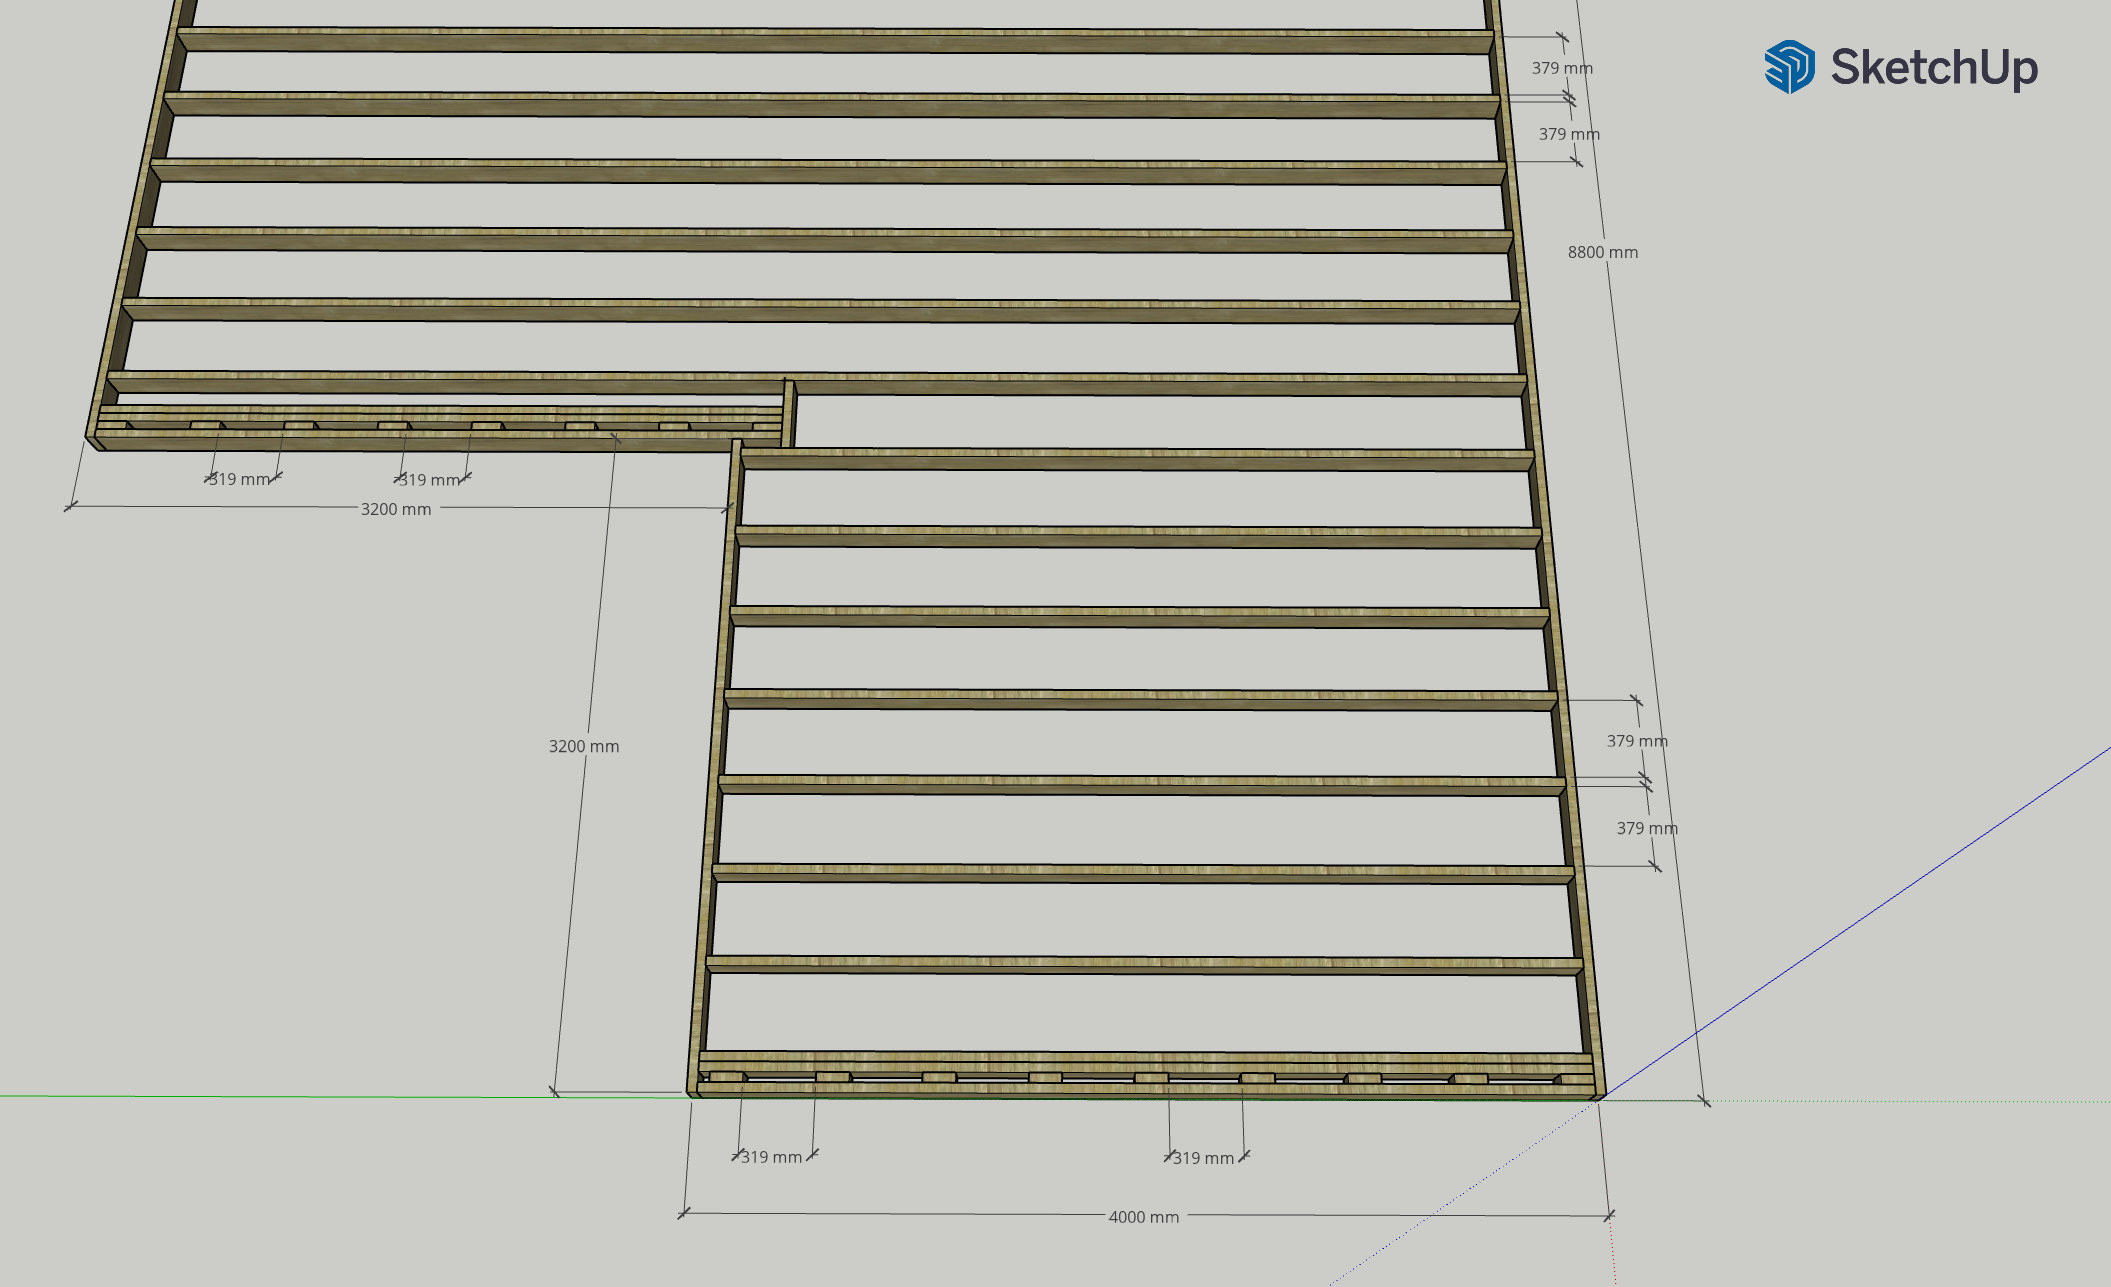Click the top 379 mm joist spacing dimension
This screenshot has width=2111, height=1287.
(1565, 67)
